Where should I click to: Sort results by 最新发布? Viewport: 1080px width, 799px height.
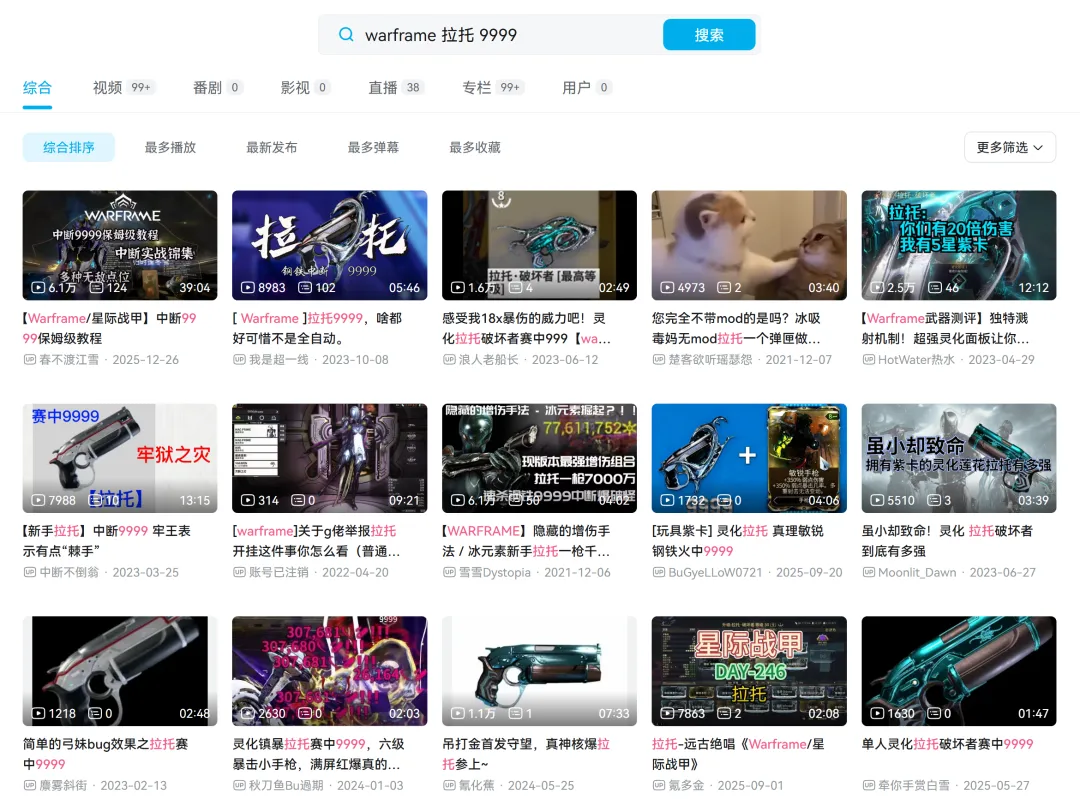pyautogui.click(x=272, y=147)
